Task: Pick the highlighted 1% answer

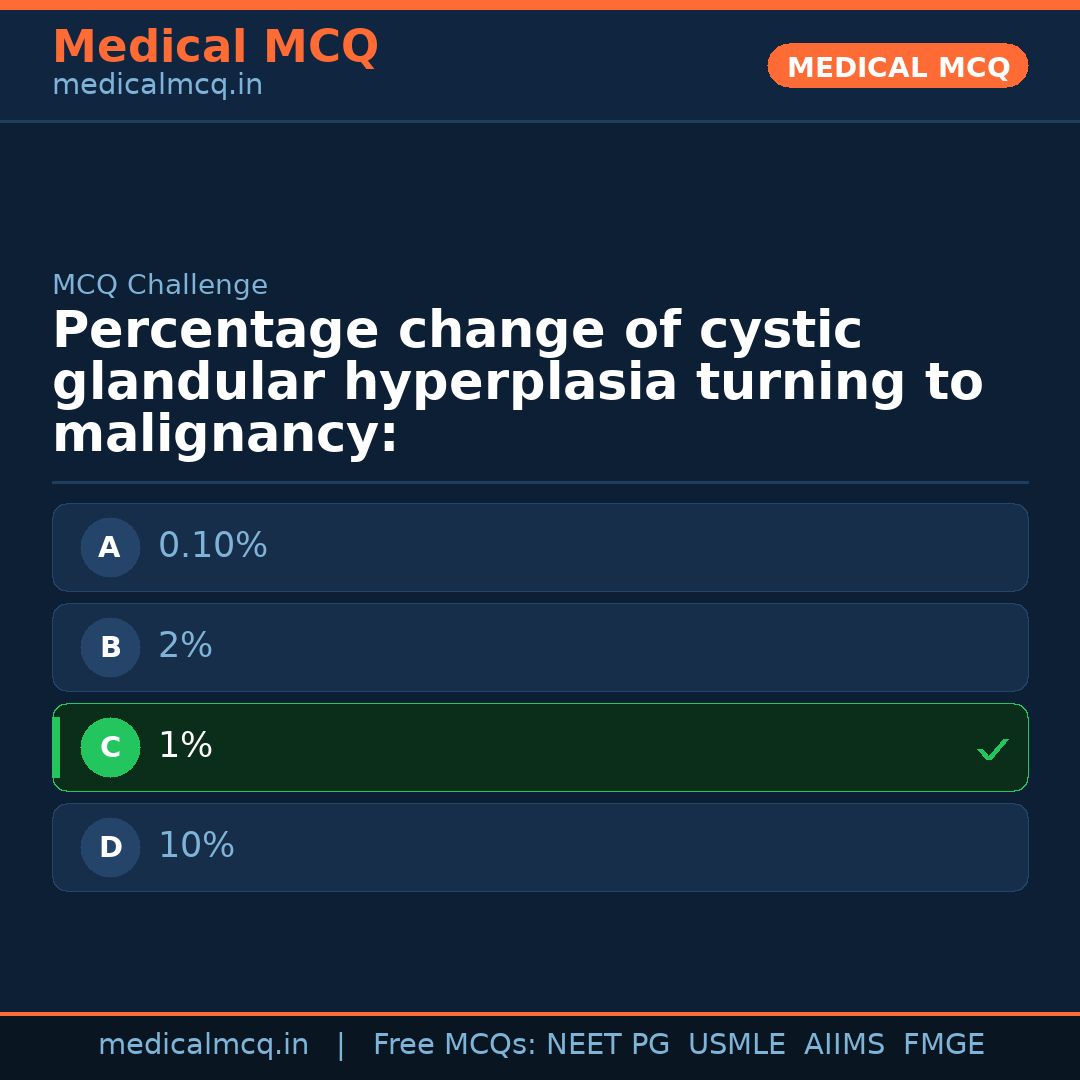Action: (540, 747)
